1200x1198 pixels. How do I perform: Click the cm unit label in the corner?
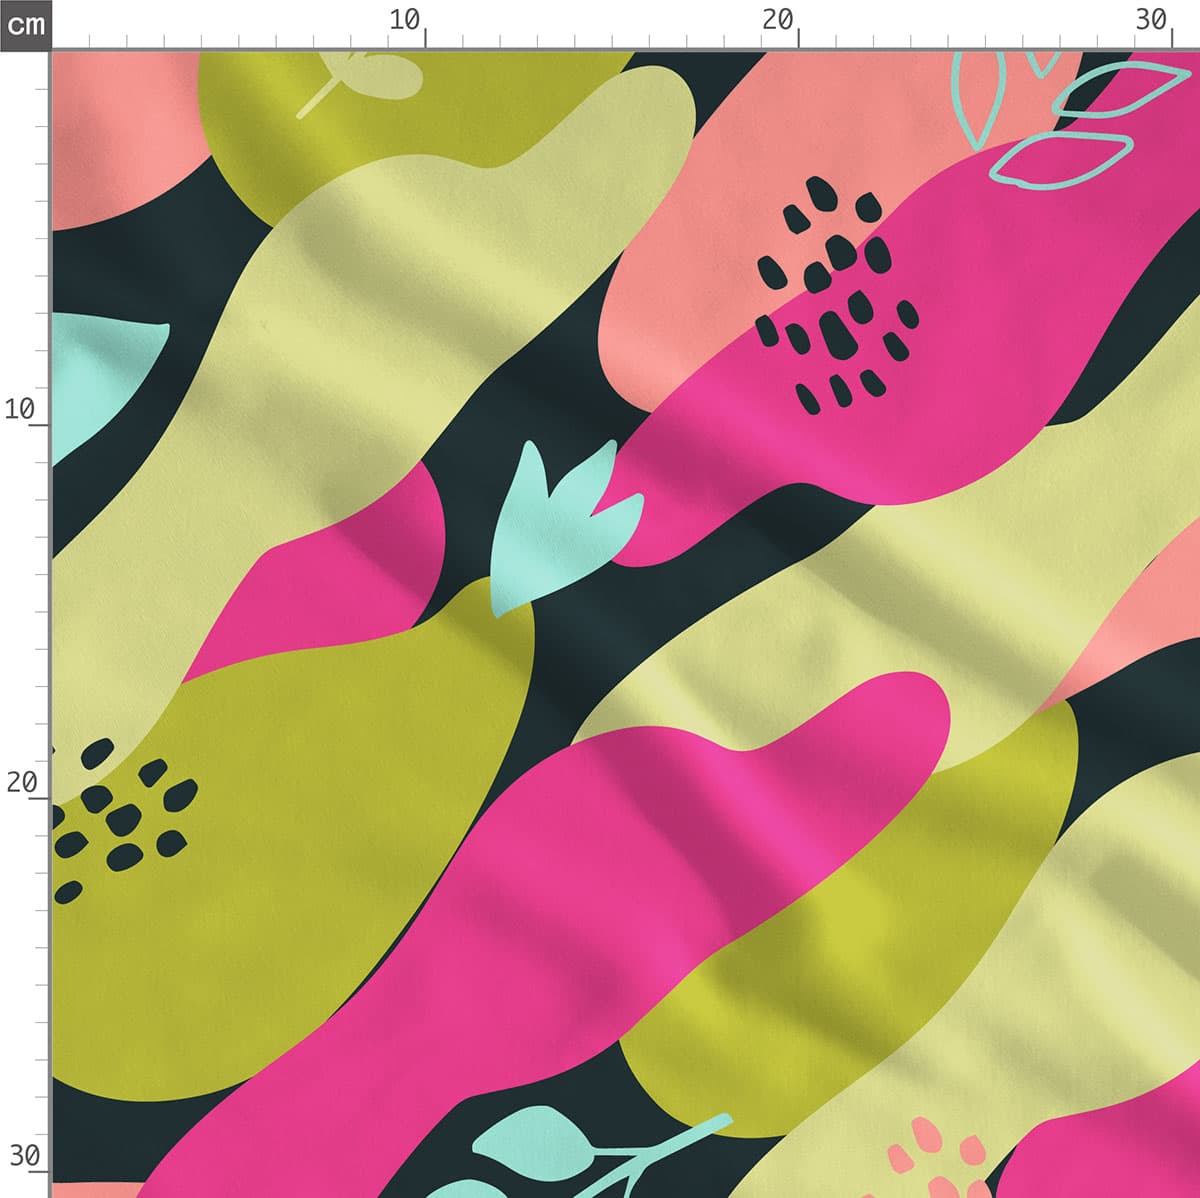pyautogui.click(x=25, y=24)
